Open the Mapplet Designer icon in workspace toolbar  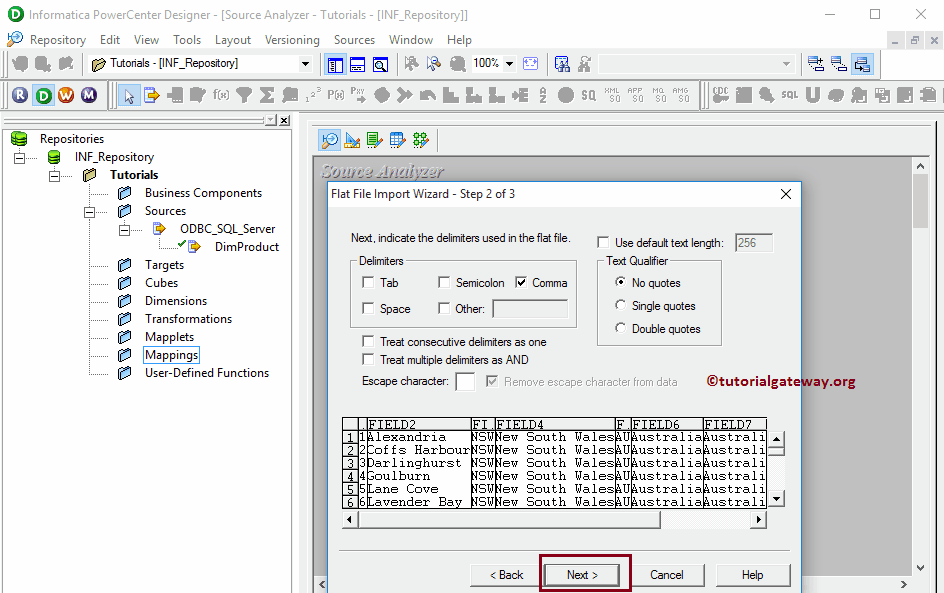pos(397,140)
